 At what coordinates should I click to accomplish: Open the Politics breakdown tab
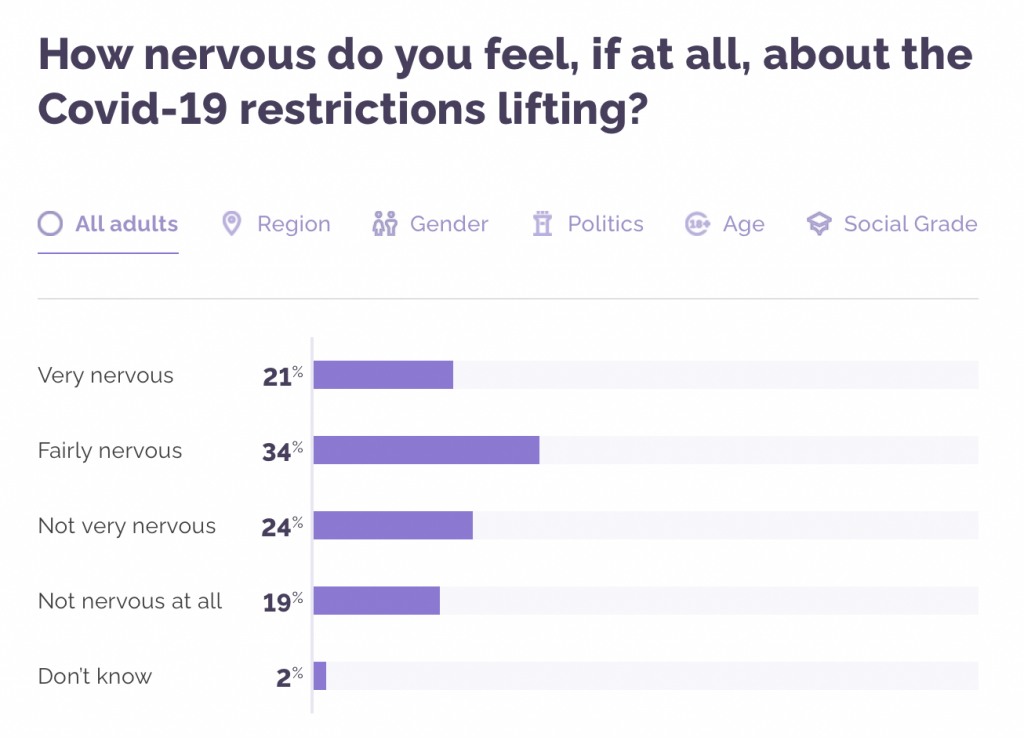point(605,224)
